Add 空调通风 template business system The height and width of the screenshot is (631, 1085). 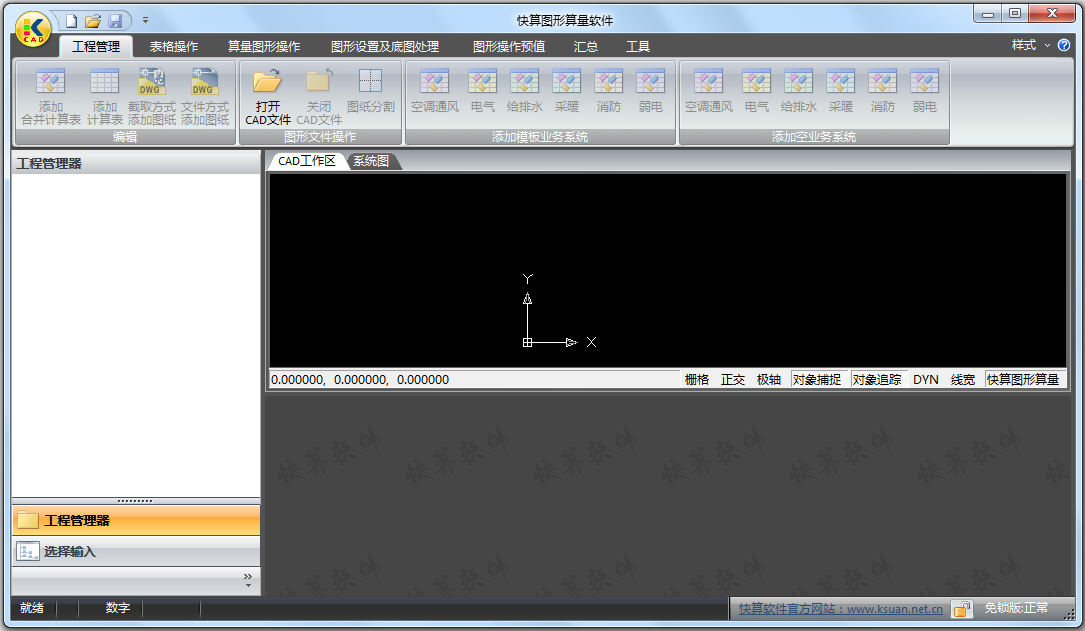435,91
